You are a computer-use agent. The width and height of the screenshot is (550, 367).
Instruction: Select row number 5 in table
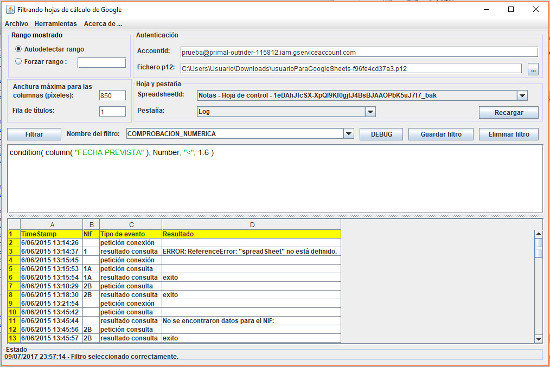[x=14, y=269]
